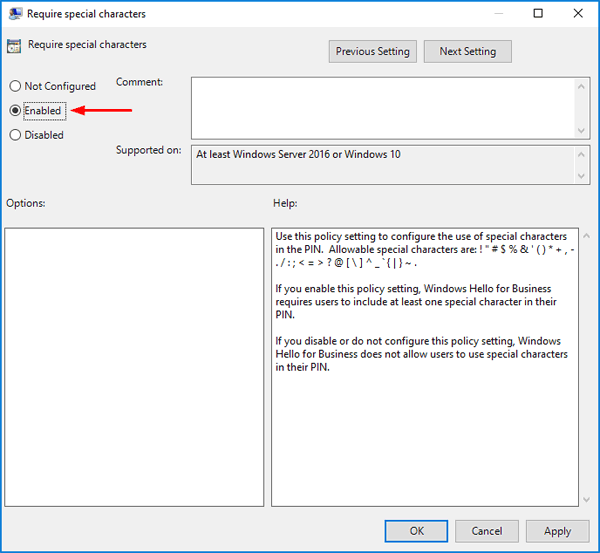Click inside the Comment text field
Image resolution: width=600 pixels, height=553 pixels.
pos(380,108)
